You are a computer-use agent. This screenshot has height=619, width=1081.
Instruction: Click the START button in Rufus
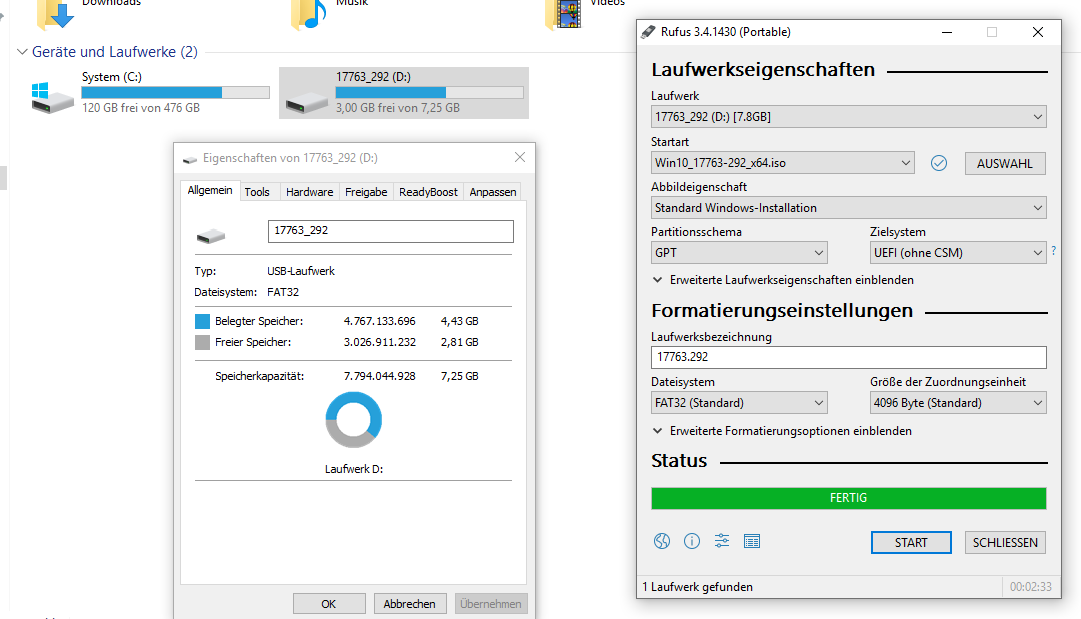(911, 542)
